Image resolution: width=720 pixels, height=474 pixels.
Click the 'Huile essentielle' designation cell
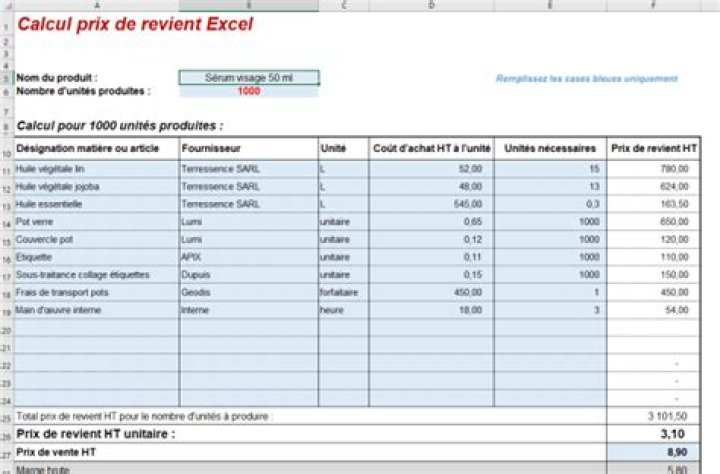tap(97, 204)
